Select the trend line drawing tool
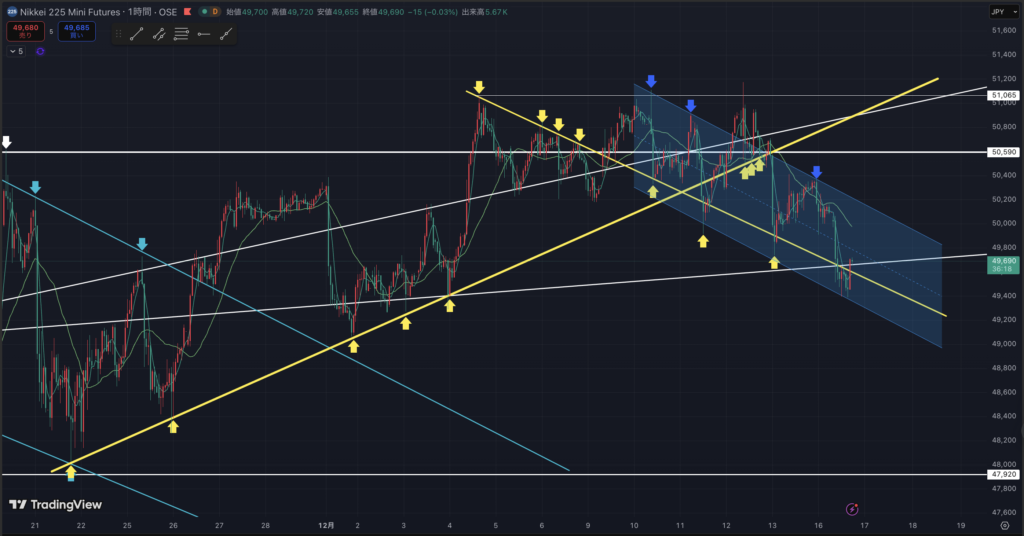The height and width of the screenshot is (536, 1024). pyautogui.click(x=136, y=33)
